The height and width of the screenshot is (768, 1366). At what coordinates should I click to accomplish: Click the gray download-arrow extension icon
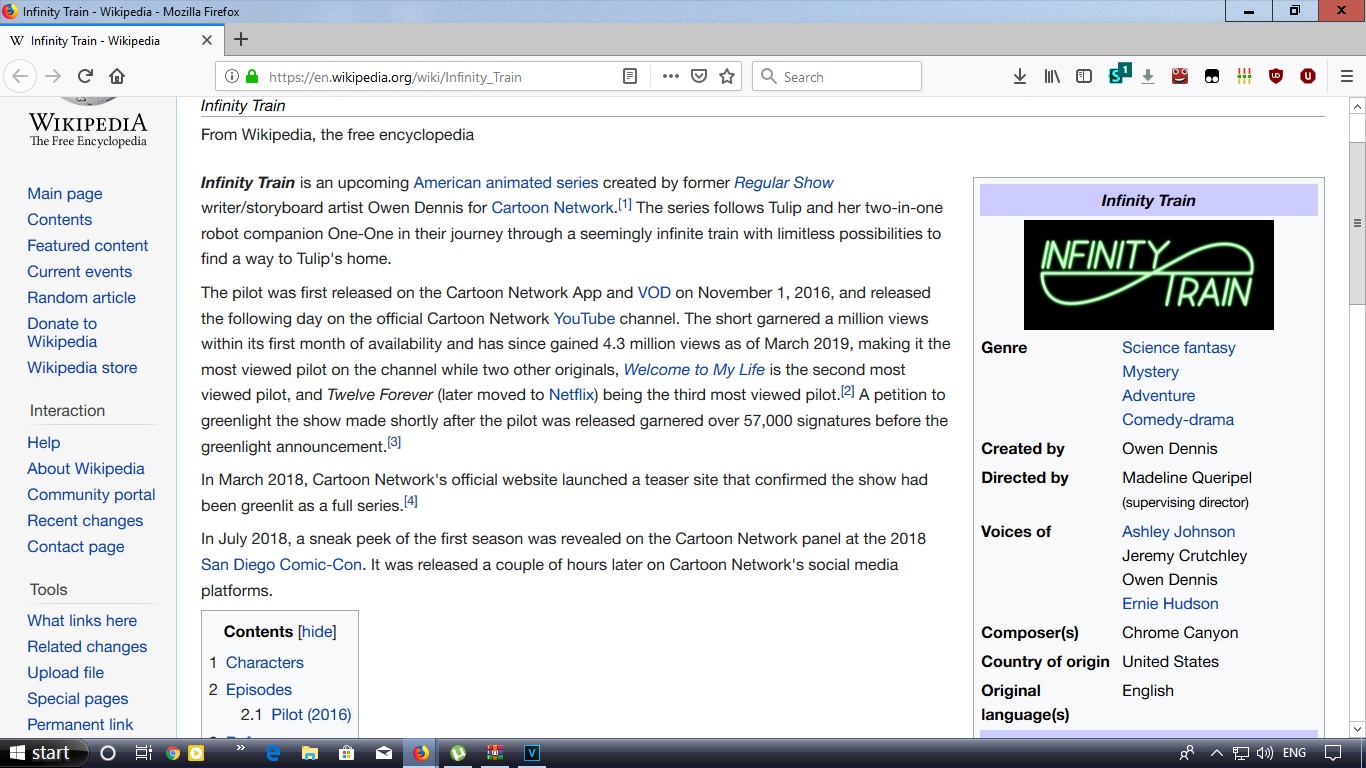(1148, 76)
